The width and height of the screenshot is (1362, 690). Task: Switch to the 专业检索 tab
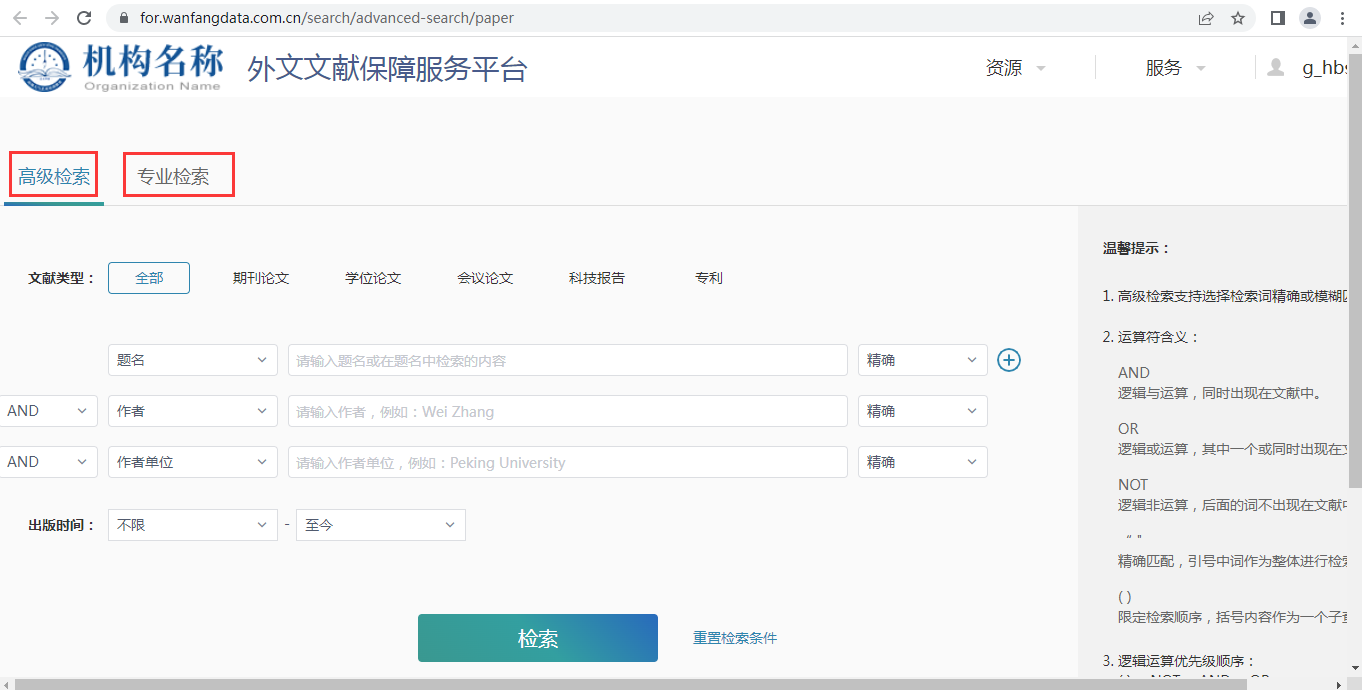tap(174, 177)
